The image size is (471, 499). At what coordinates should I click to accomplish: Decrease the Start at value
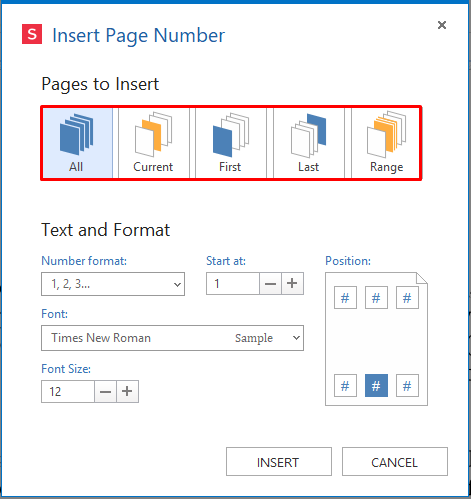270,283
